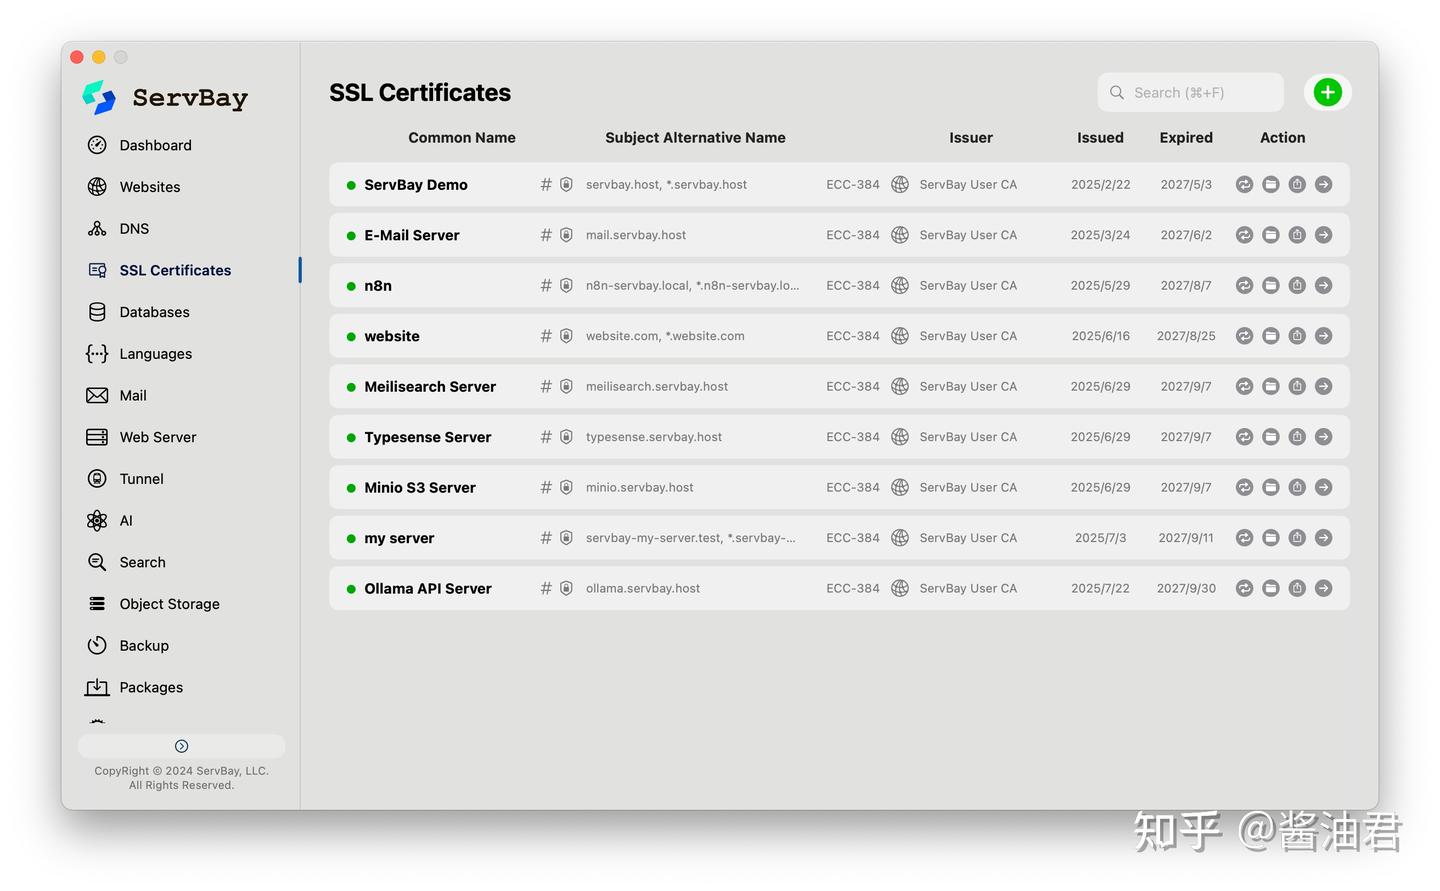
Task: Click the Common Name column header
Action: click(462, 138)
